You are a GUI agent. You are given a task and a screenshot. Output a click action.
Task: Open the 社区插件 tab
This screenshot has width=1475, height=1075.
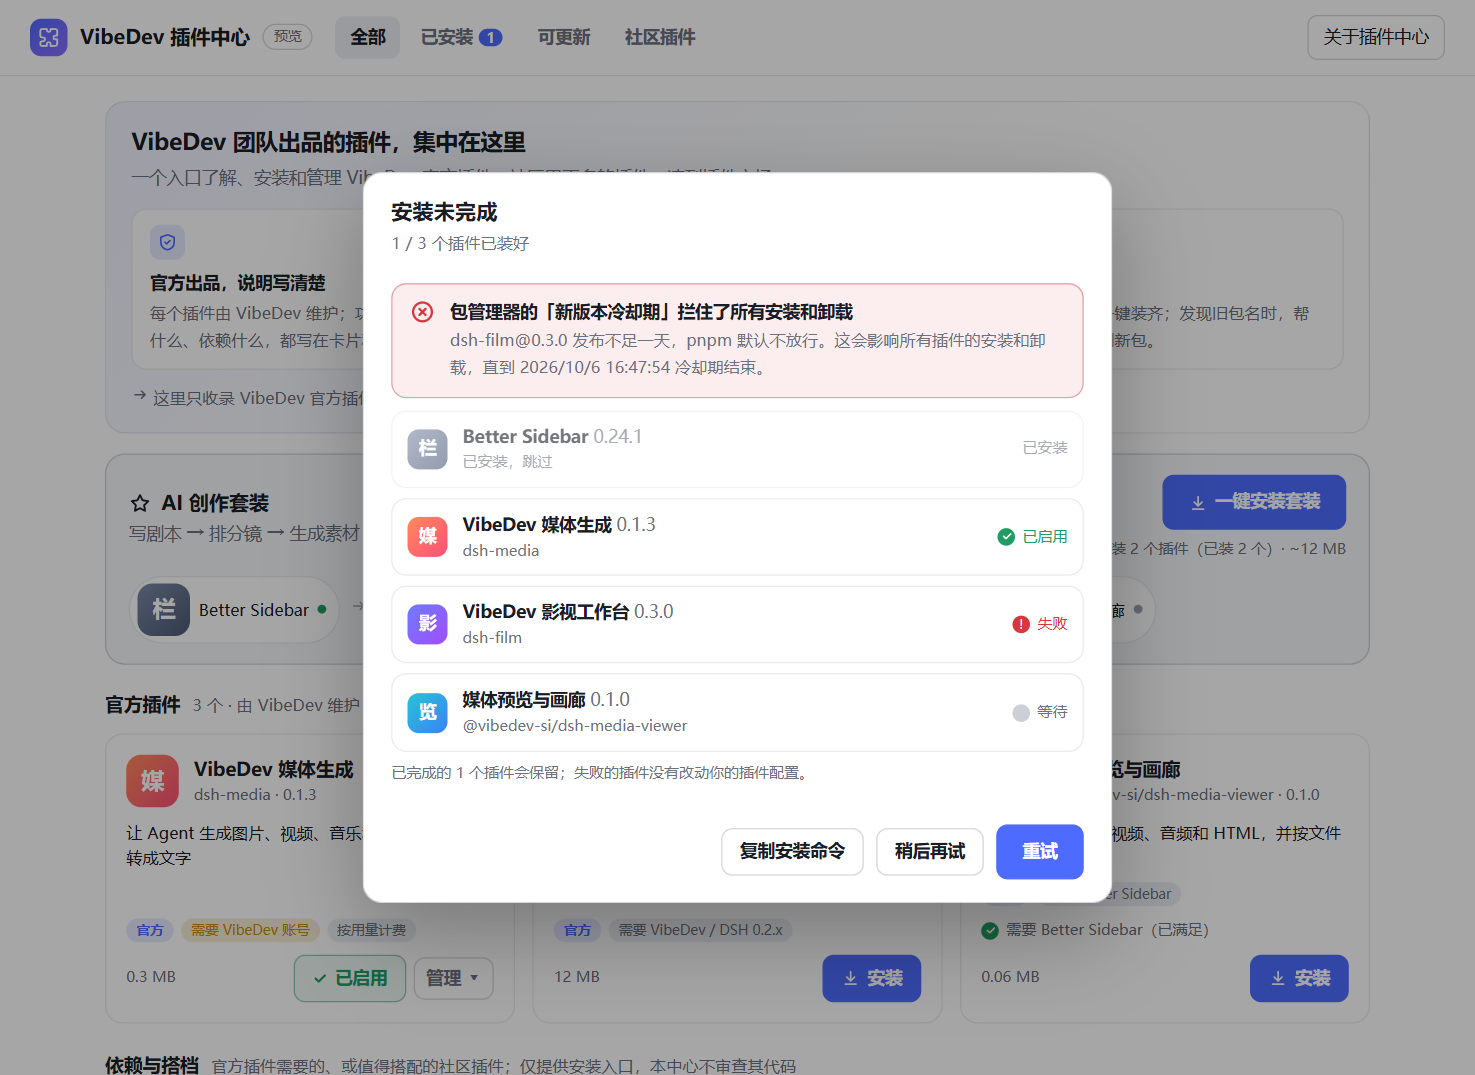(x=660, y=37)
